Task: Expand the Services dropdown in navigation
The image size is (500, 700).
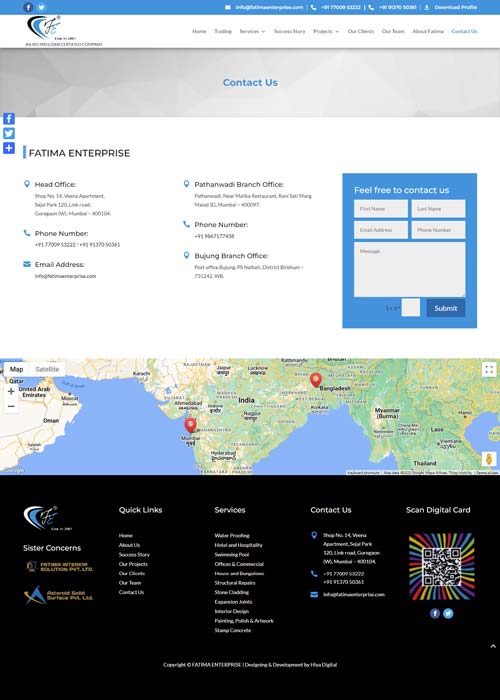Action: [252, 31]
